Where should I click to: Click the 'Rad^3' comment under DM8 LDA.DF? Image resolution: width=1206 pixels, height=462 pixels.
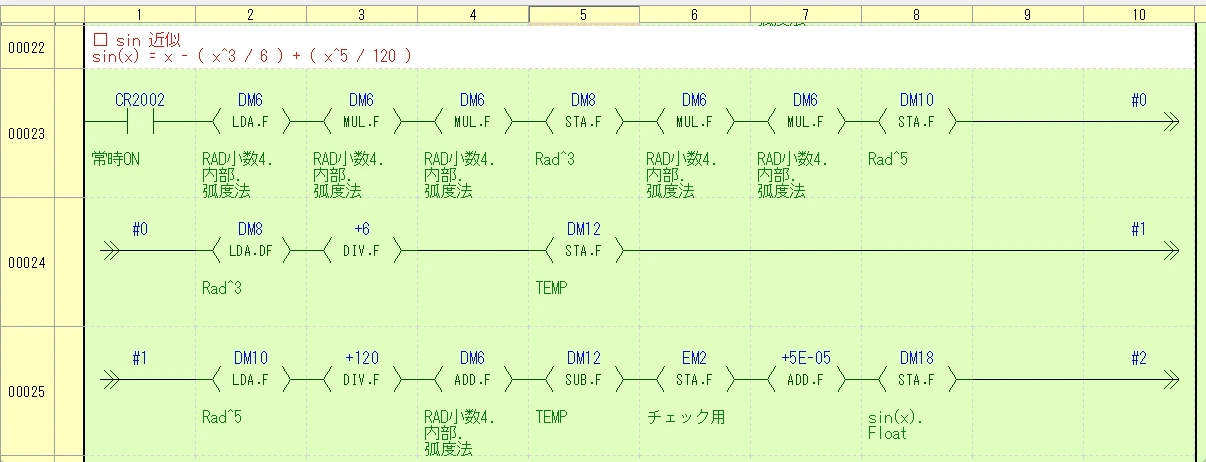coord(222,288)
